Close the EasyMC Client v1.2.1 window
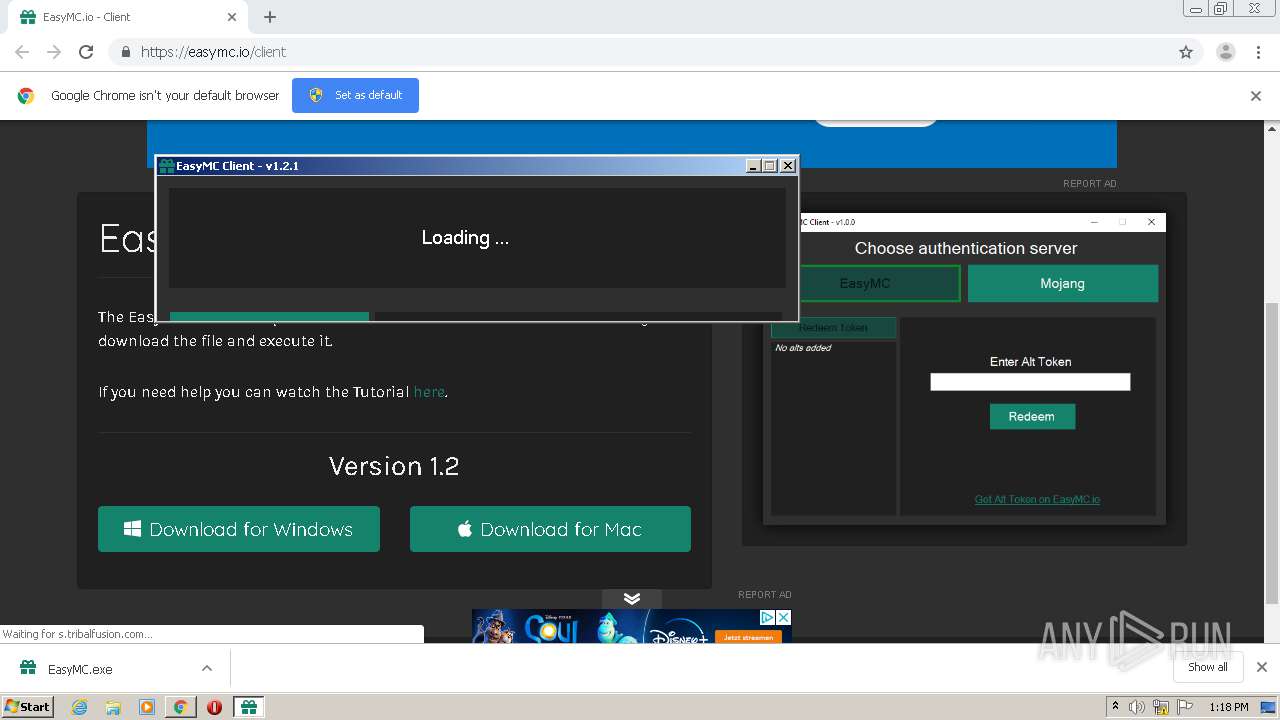This screenshot has height=720, width=1280. point(788,166)
